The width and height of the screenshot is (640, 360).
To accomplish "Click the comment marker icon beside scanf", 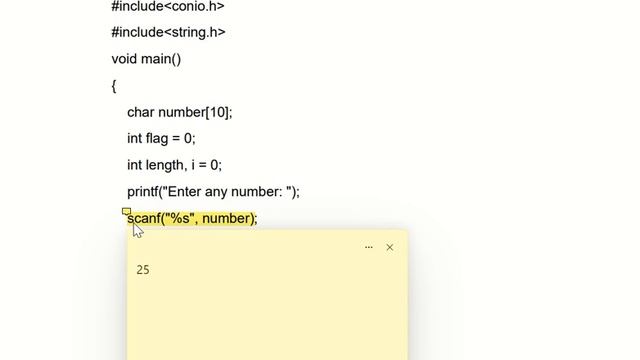I will [126, 211].
